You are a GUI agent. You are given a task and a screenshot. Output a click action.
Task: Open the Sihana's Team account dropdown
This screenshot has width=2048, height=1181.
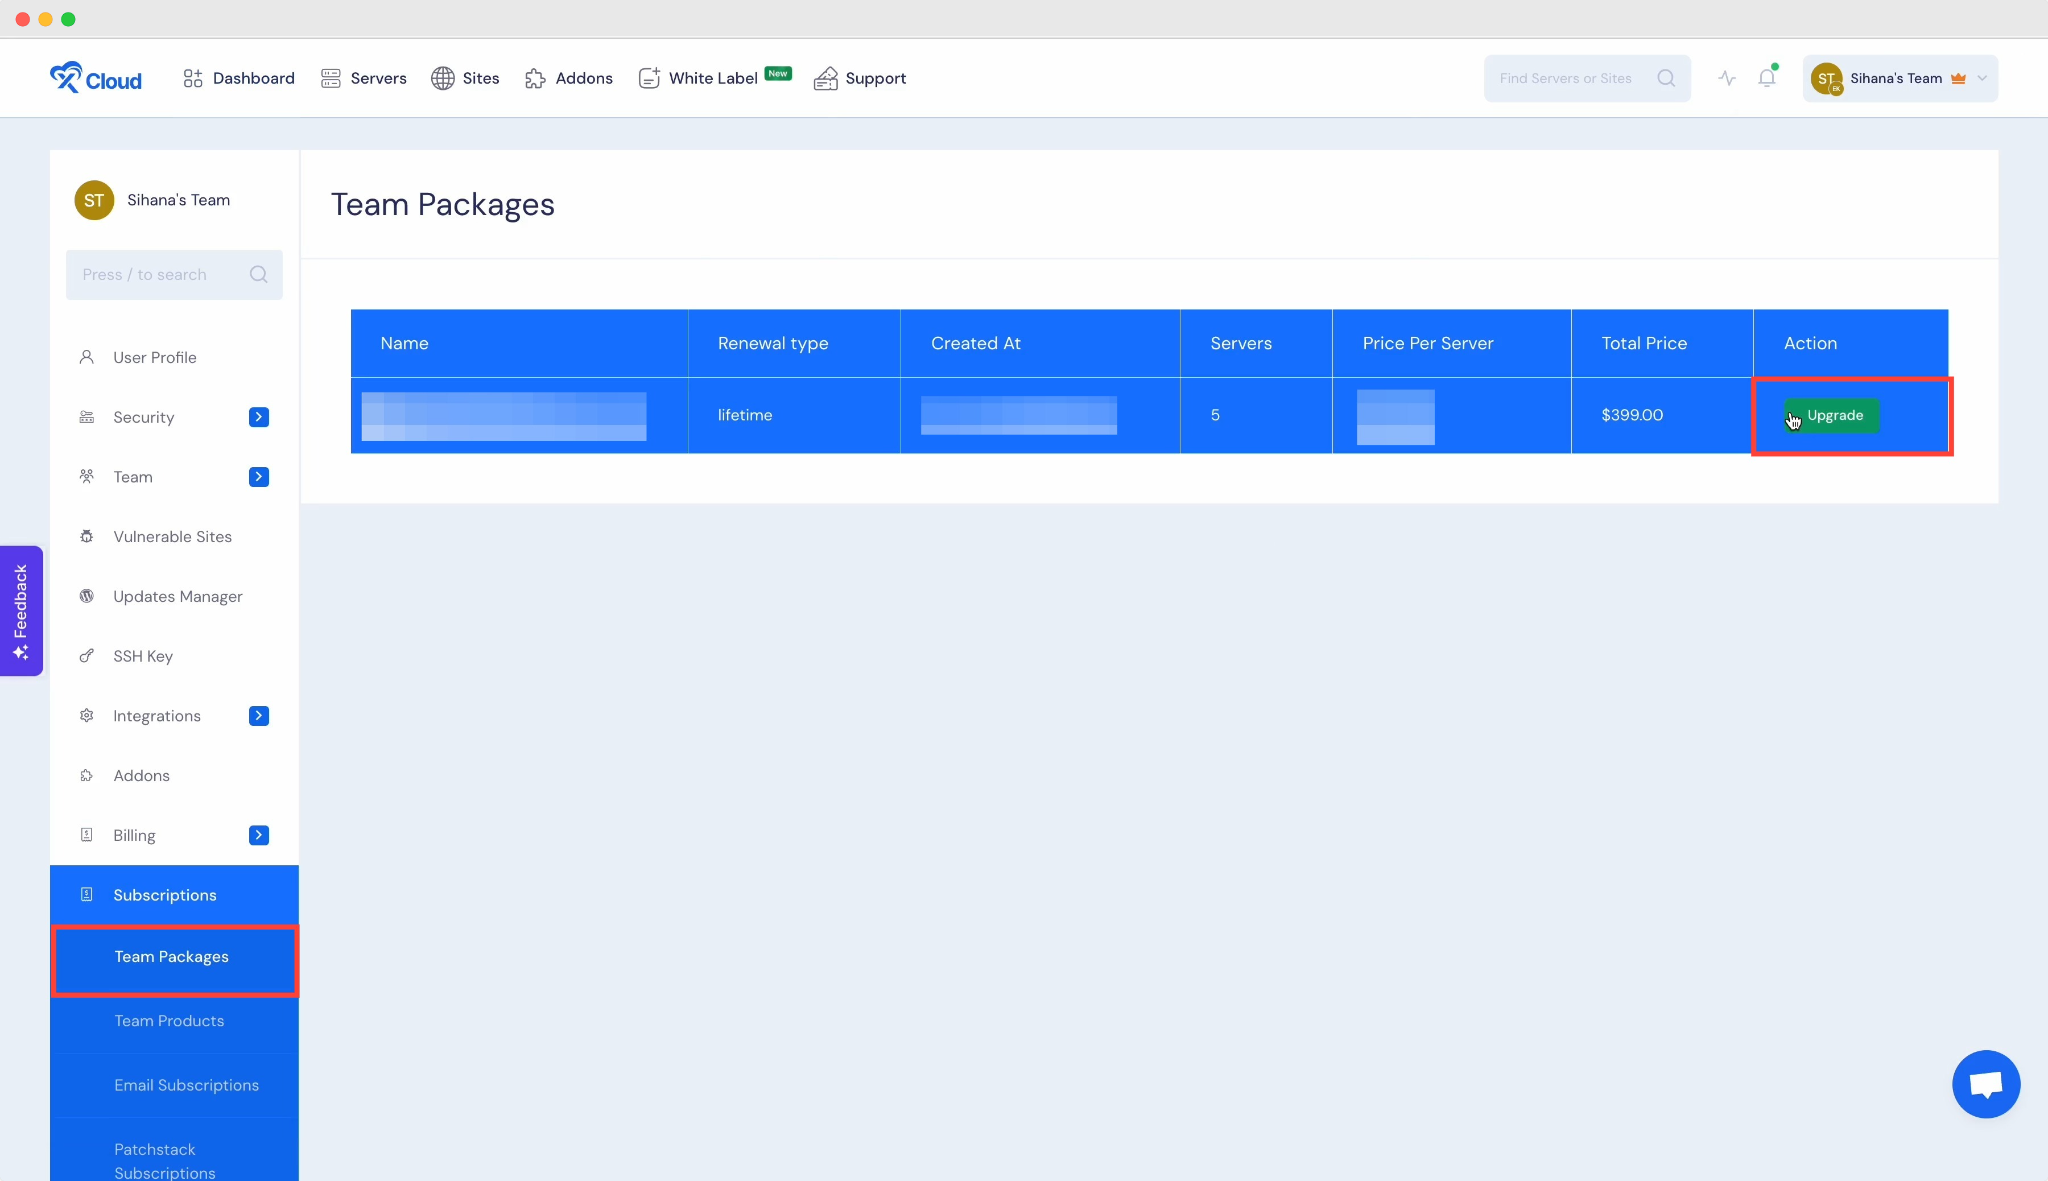[1897, 78]
